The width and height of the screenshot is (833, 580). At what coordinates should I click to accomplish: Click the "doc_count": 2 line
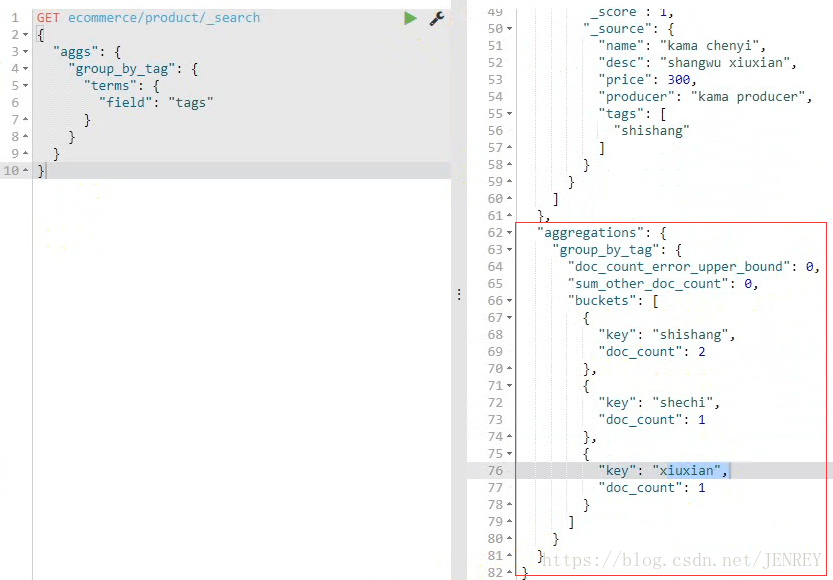pyautogui.click(x=652, y=352)
